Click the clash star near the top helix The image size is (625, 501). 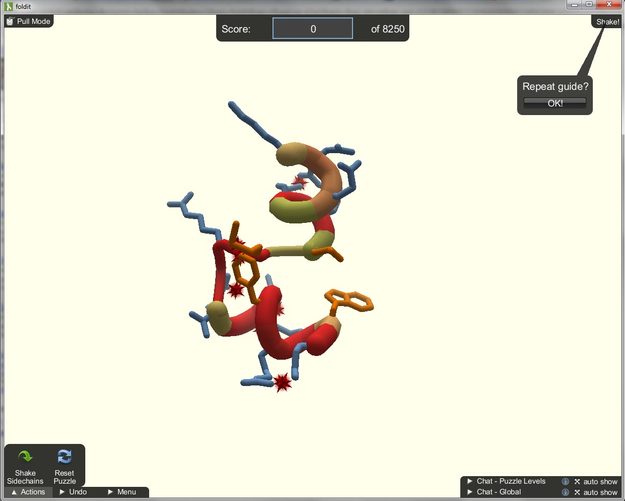point(299,182)
